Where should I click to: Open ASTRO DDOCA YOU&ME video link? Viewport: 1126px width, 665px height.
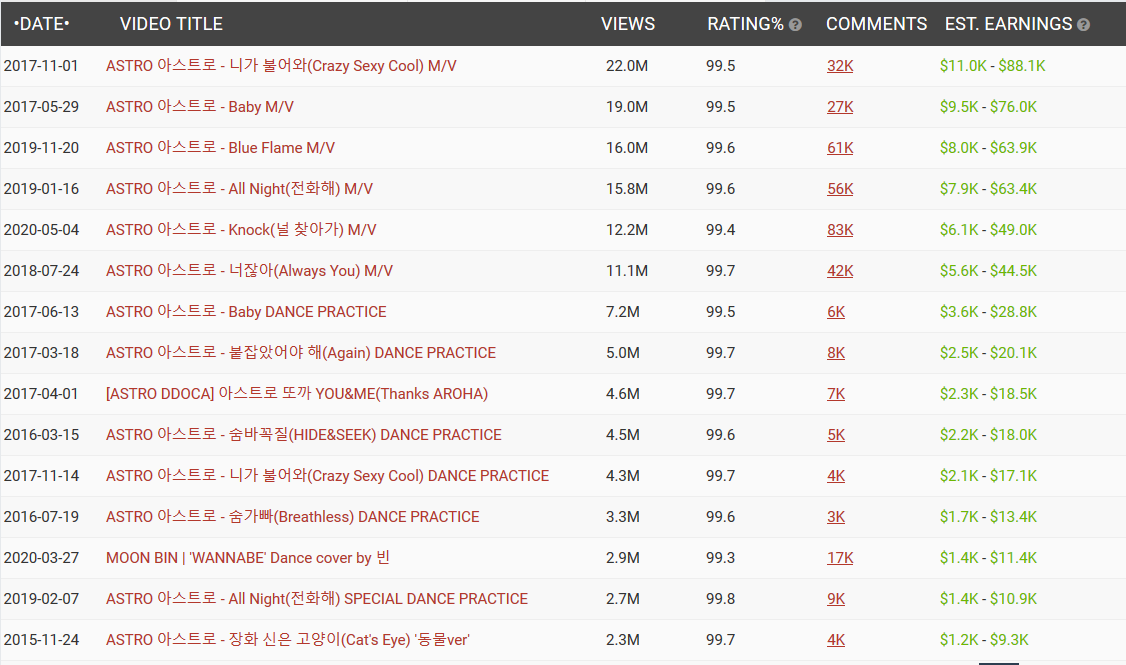coord(297,393)
